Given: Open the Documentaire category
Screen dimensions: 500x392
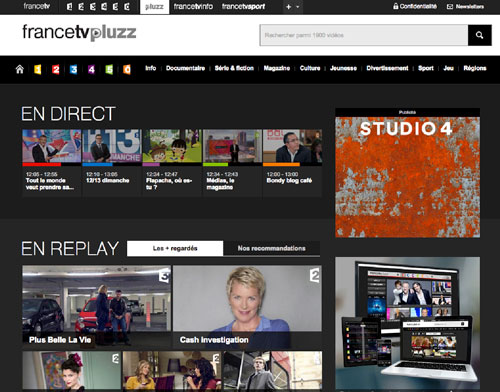Looking at the screenshot, I should [x=185, y=68].
